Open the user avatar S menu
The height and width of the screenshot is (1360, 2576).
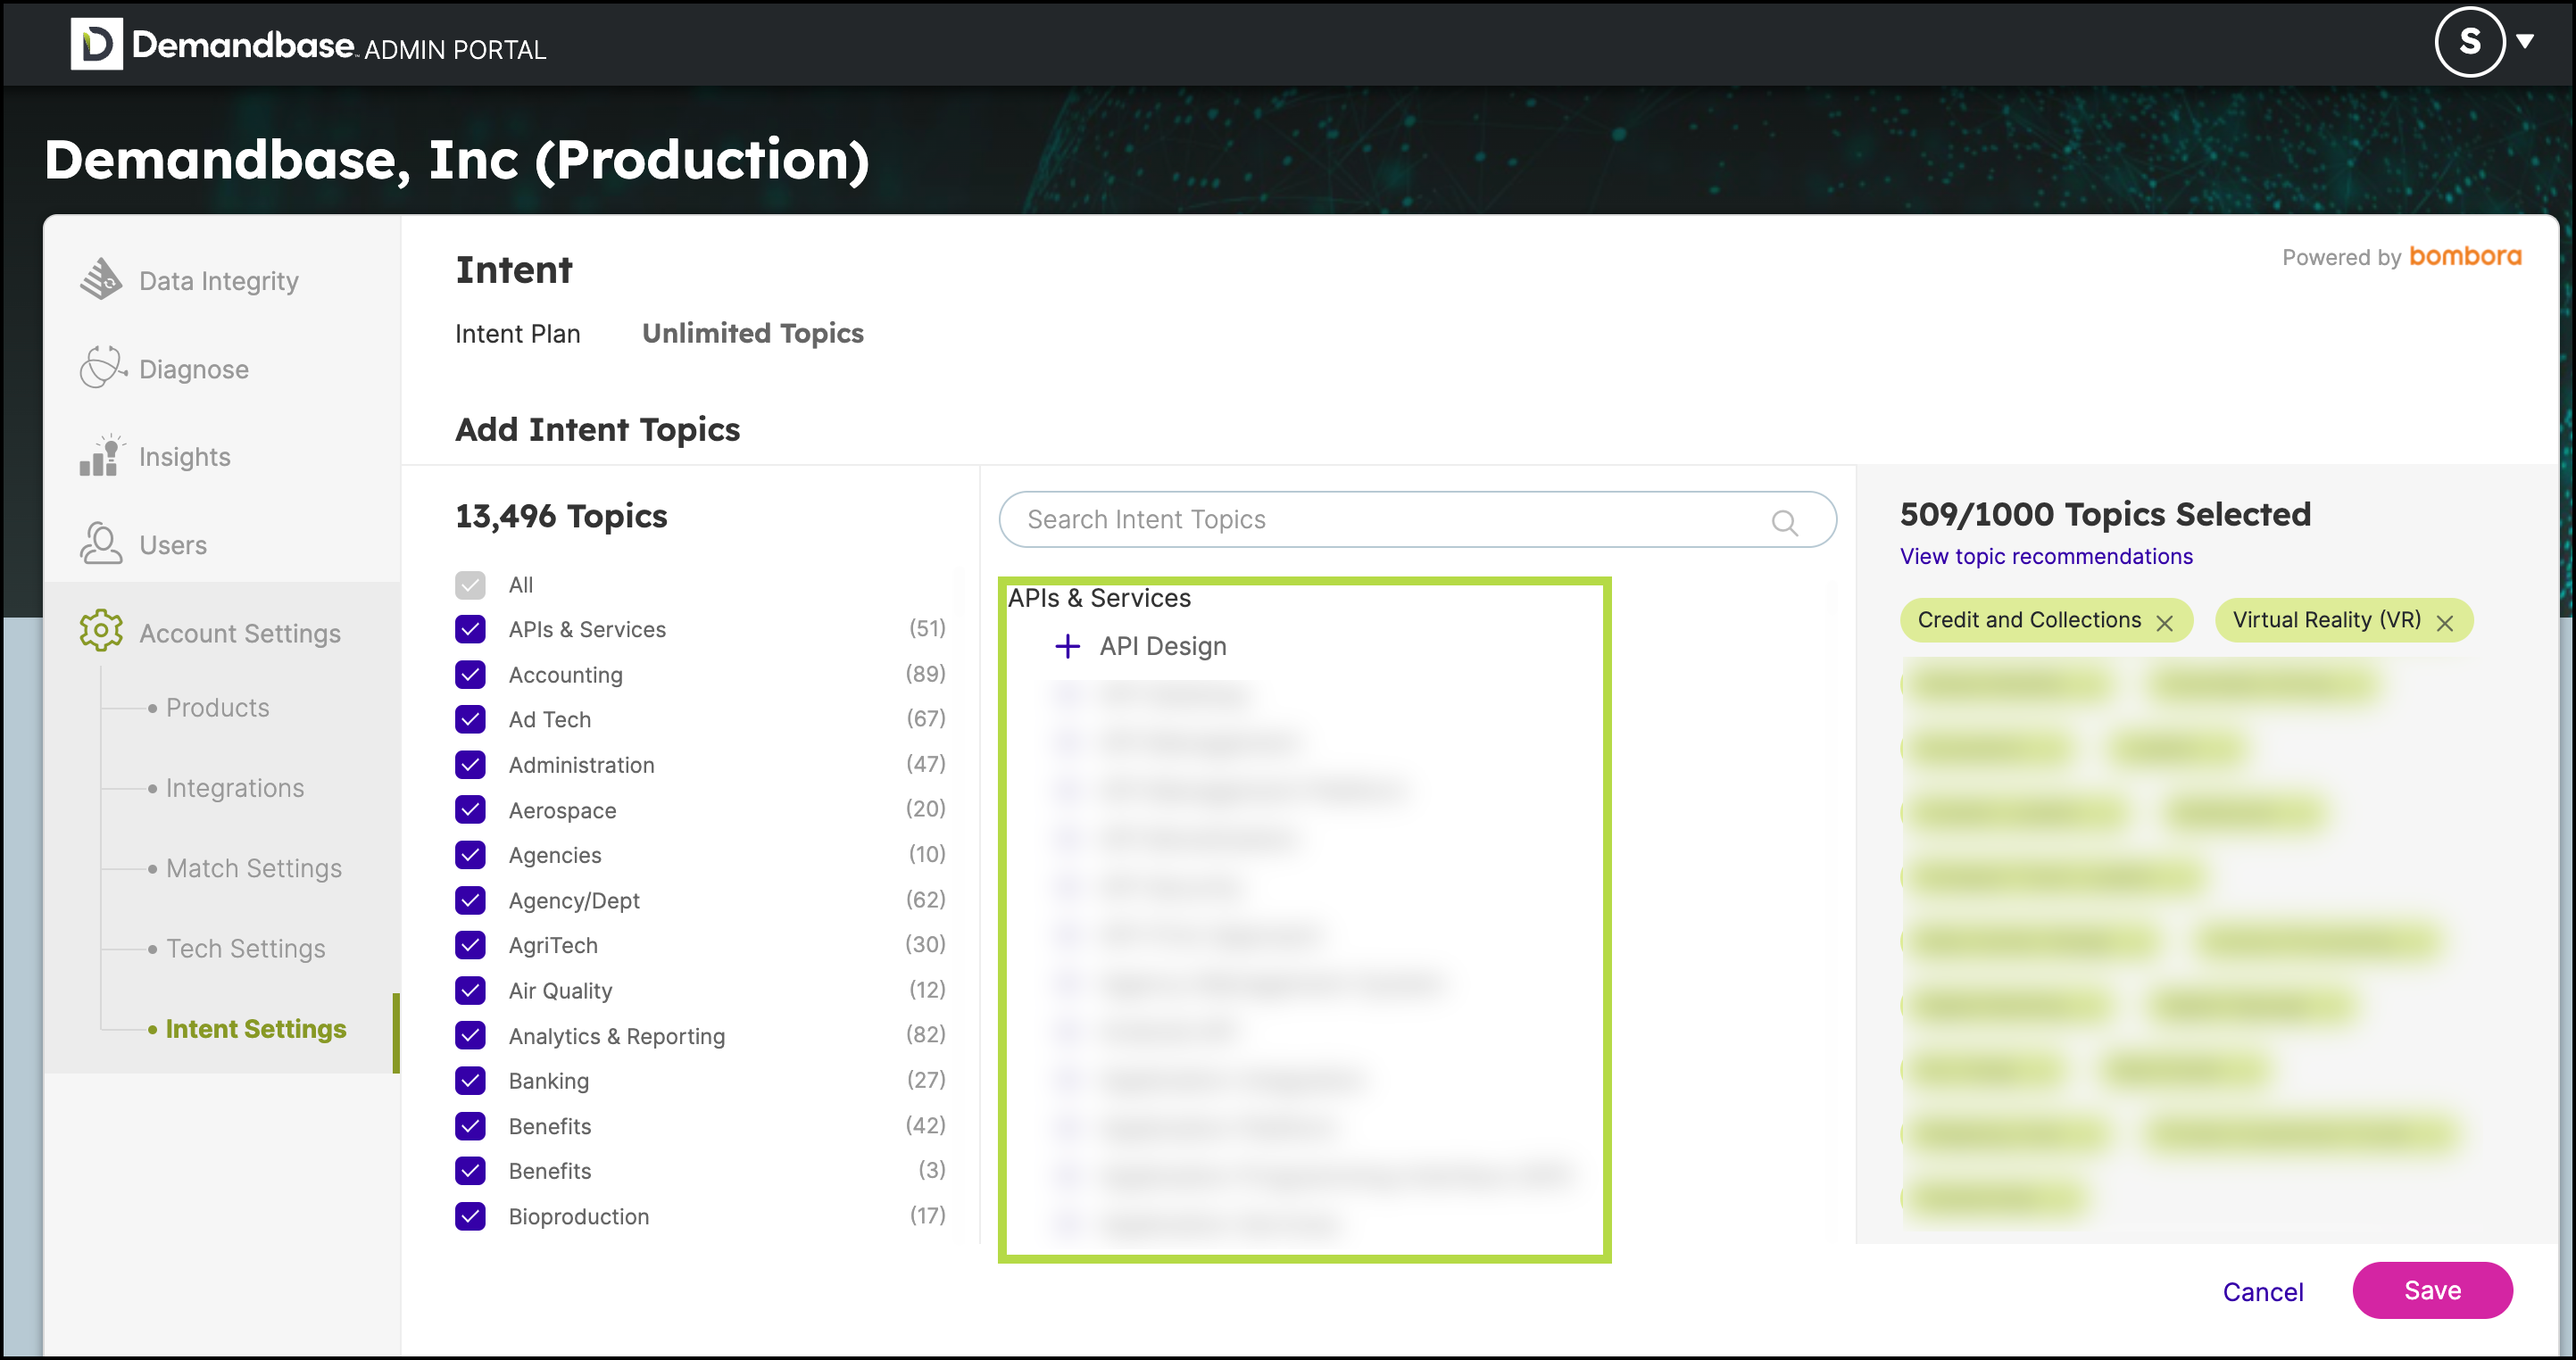click(2469, 42)
